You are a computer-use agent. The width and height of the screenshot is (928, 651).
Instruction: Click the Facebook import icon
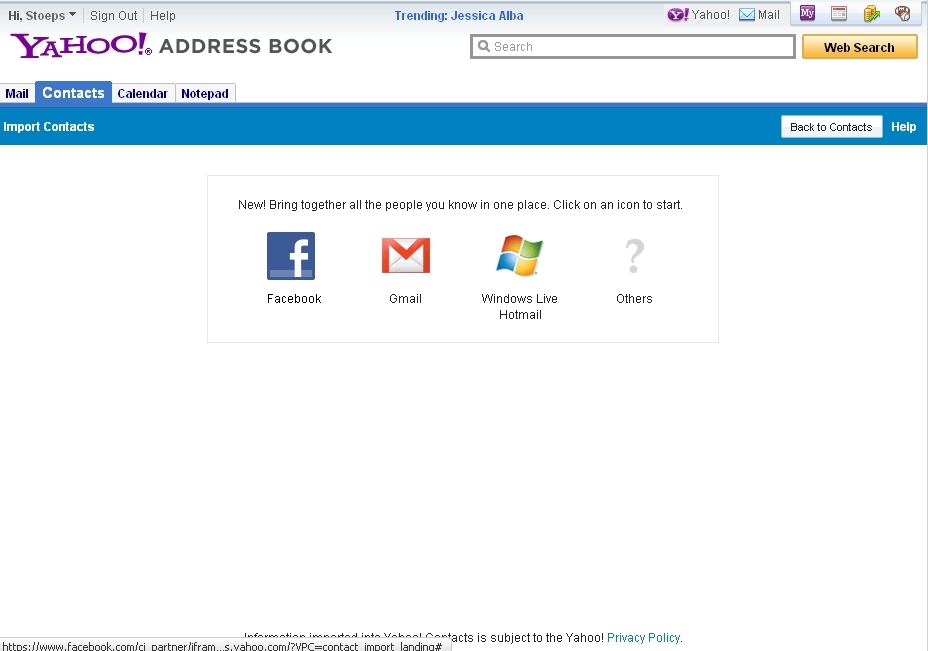point(291,256)
